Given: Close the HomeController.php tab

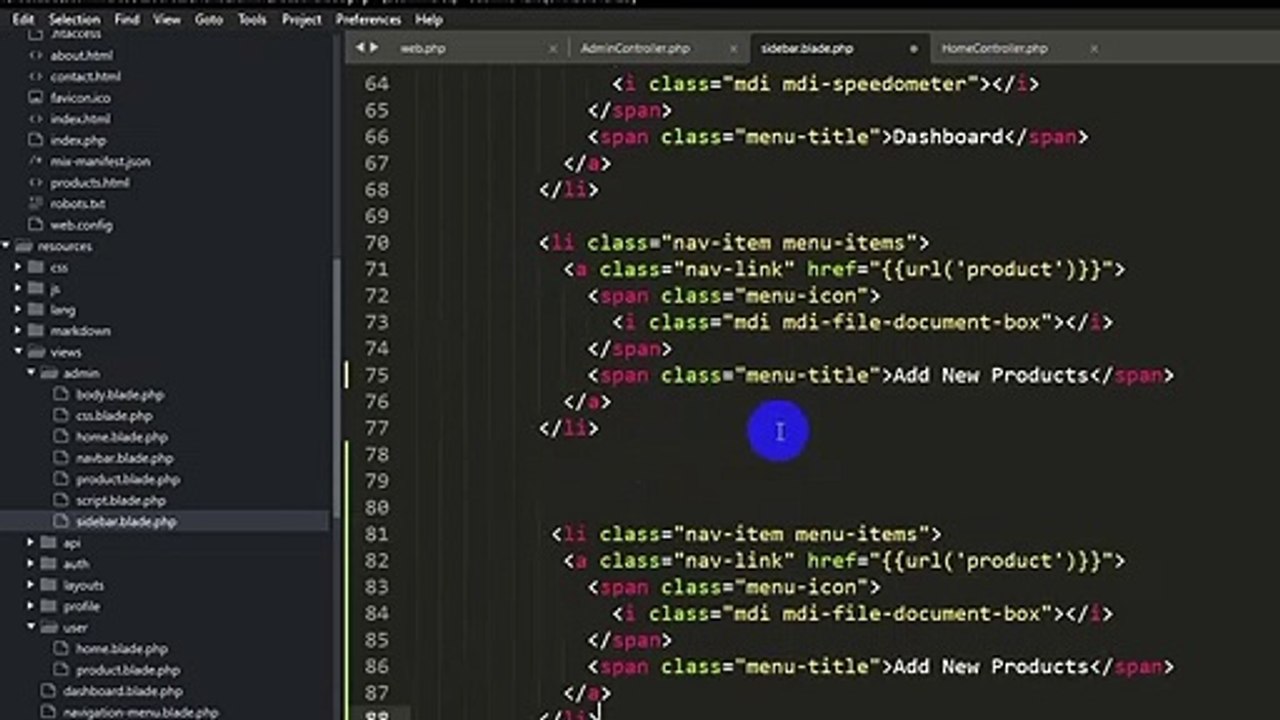Looking at the screenshot, I should coord(1093,48).
